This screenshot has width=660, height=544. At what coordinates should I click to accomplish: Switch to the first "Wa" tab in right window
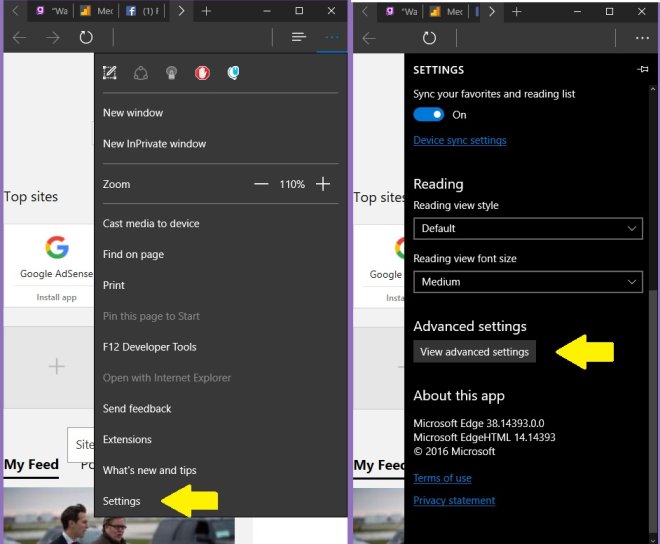[x=402, y=12]
